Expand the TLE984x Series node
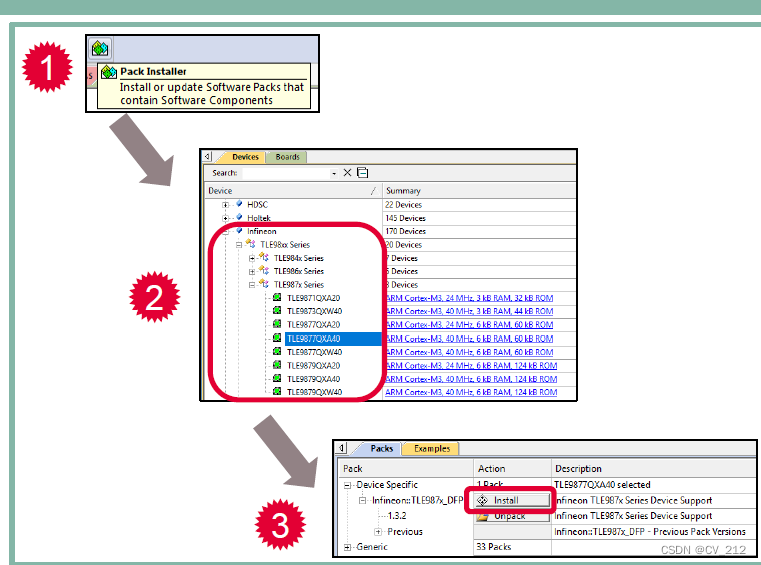Viewport: 761px width, 565px height. coord(252,258)
